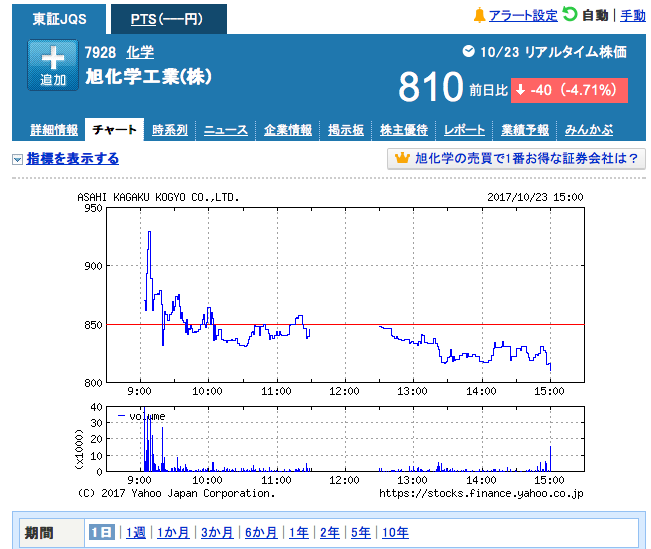Click the 10/23 リアルタイム株価 label
This screenshot has height=549, width=651.
553,52
